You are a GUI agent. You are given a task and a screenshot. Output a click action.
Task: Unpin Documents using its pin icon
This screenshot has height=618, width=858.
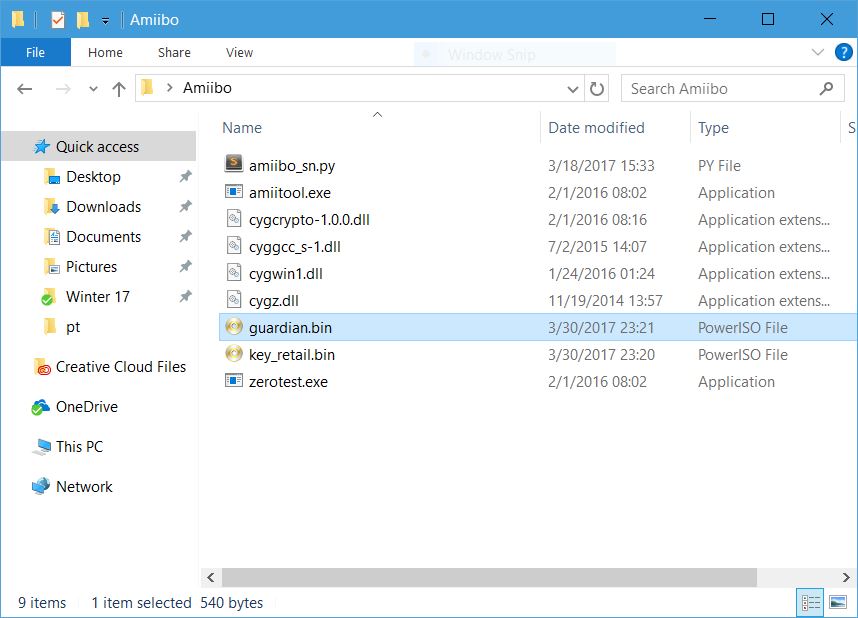[185, 237]
